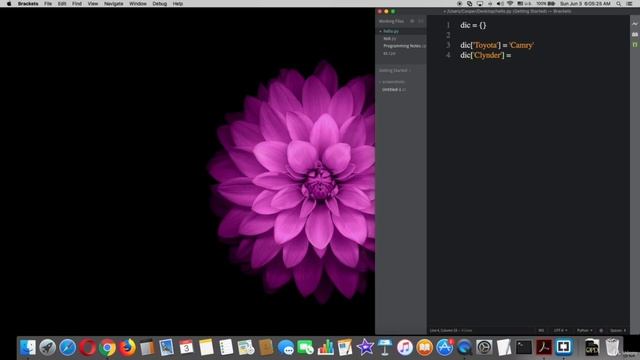This screenshot has height=360, width=640.
Task: Open Reminders from the Dock
Action: 226,347
